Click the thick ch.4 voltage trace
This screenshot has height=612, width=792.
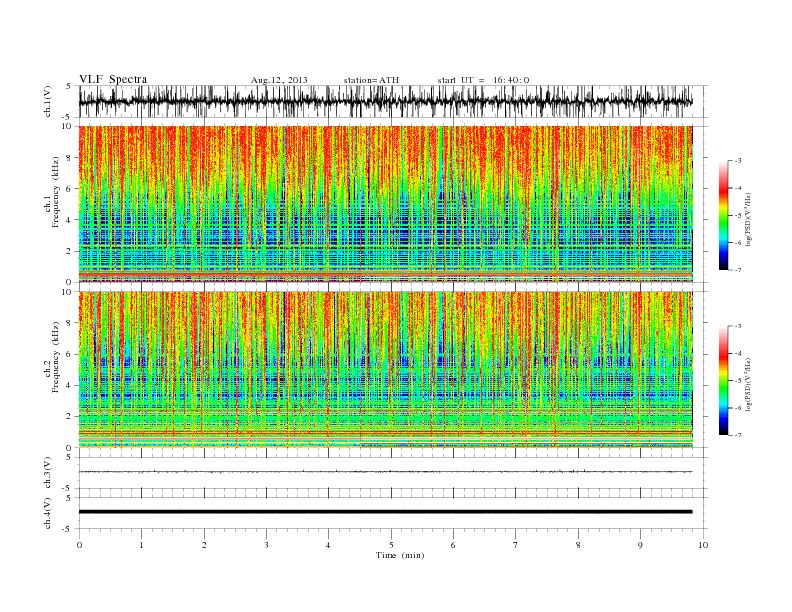coord(385,512)
